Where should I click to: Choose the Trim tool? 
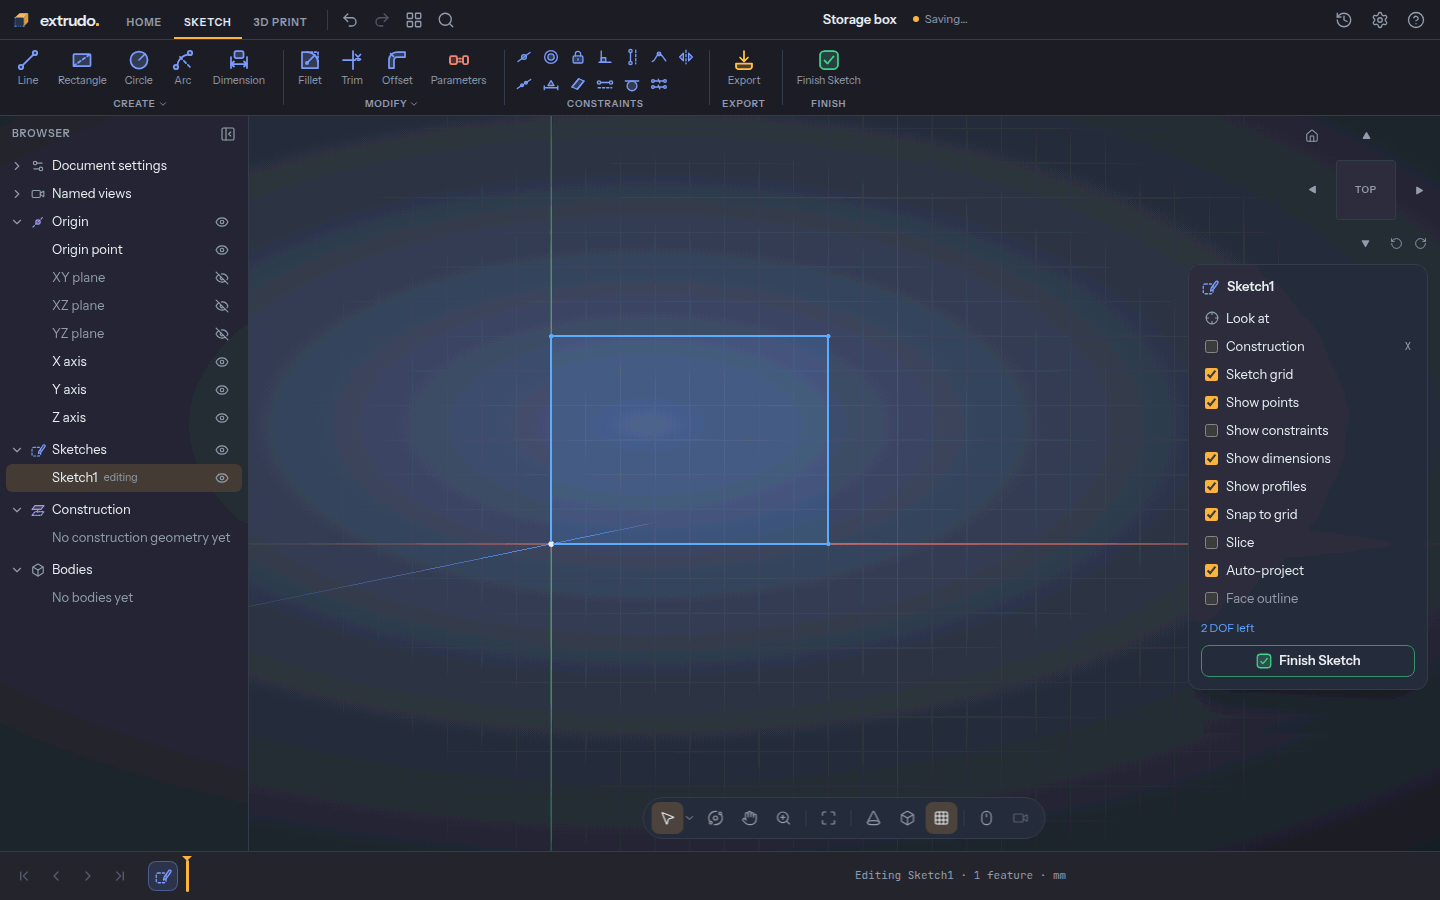[352, 68]
